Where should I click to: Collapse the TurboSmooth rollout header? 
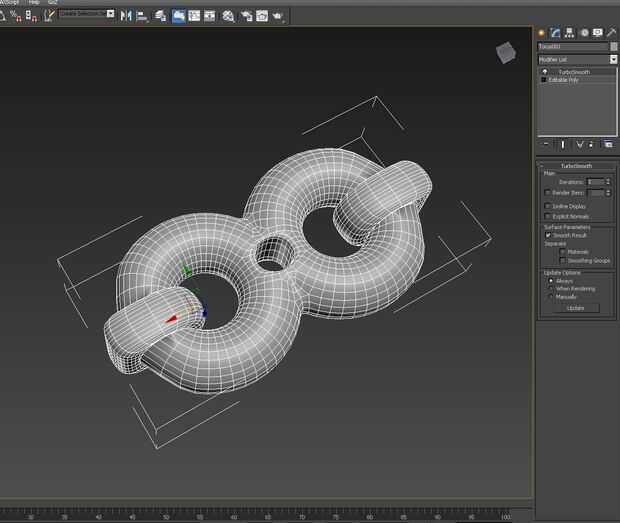(575, 165)
